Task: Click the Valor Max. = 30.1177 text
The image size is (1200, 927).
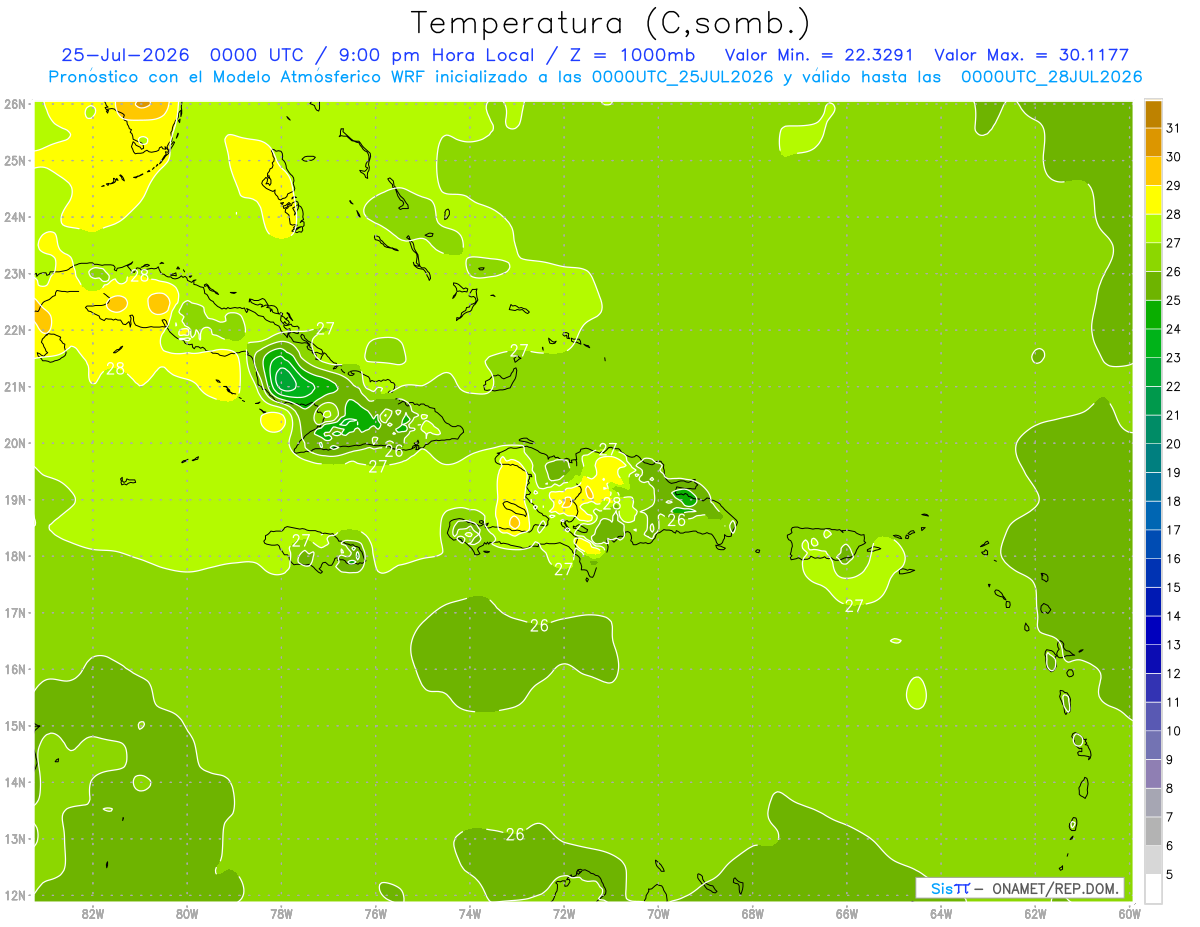Action: coord(1031,55)
